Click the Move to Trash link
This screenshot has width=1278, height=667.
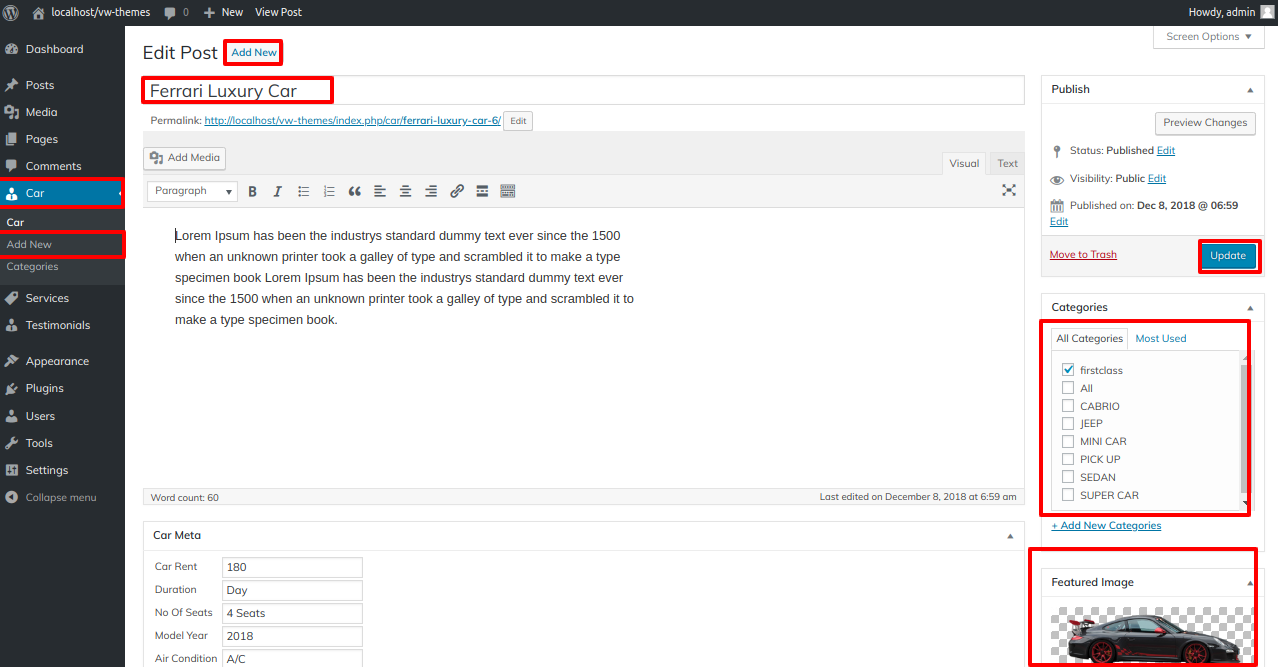[x=1083, y=255]
